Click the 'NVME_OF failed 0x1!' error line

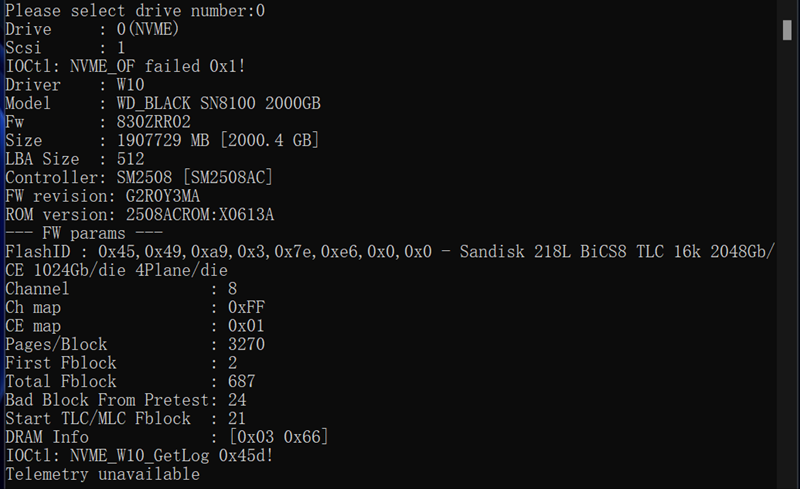pyautogui.click(x=158, y=67)
